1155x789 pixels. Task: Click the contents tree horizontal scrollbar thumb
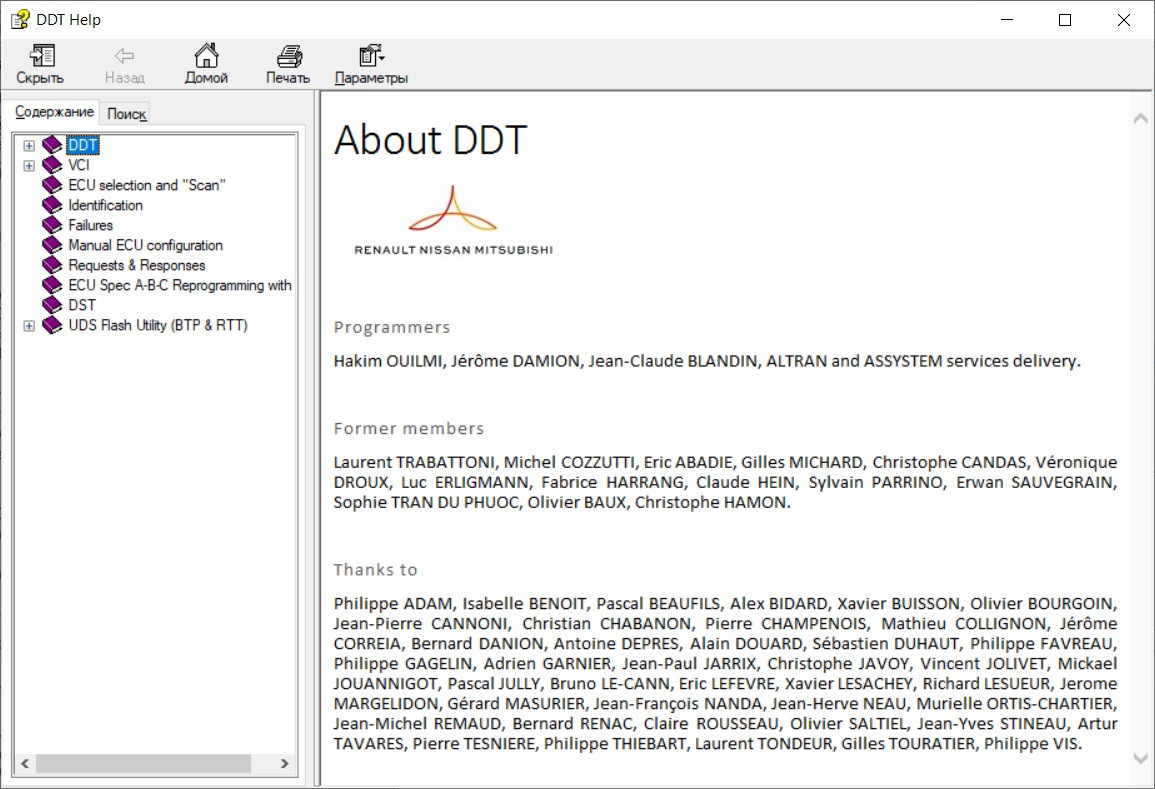pyautogui.click(x=144, y=763)
